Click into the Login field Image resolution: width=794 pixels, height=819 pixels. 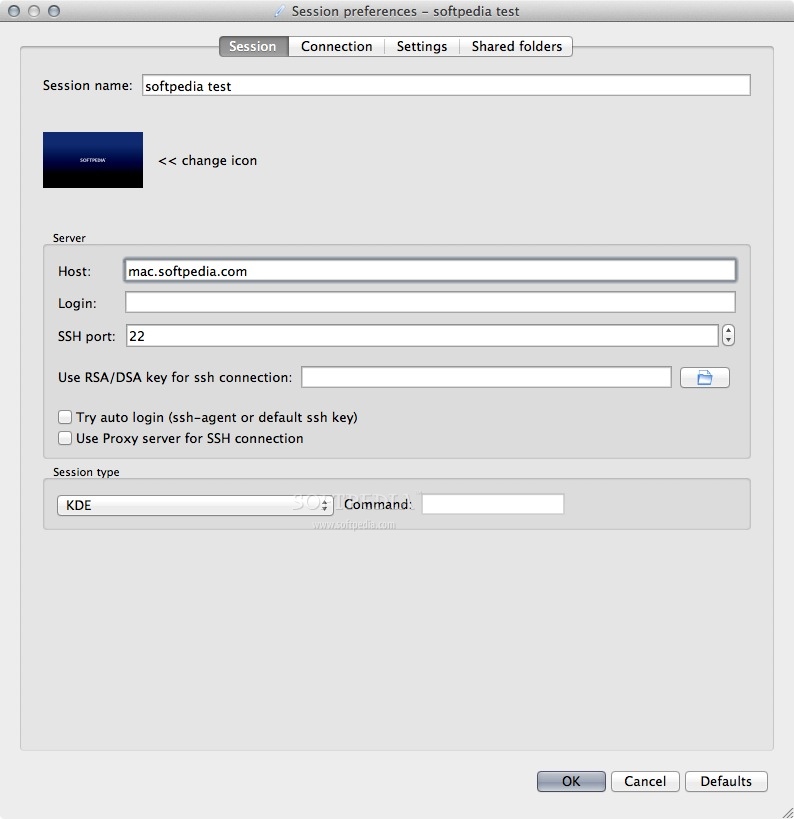point(430,302)
